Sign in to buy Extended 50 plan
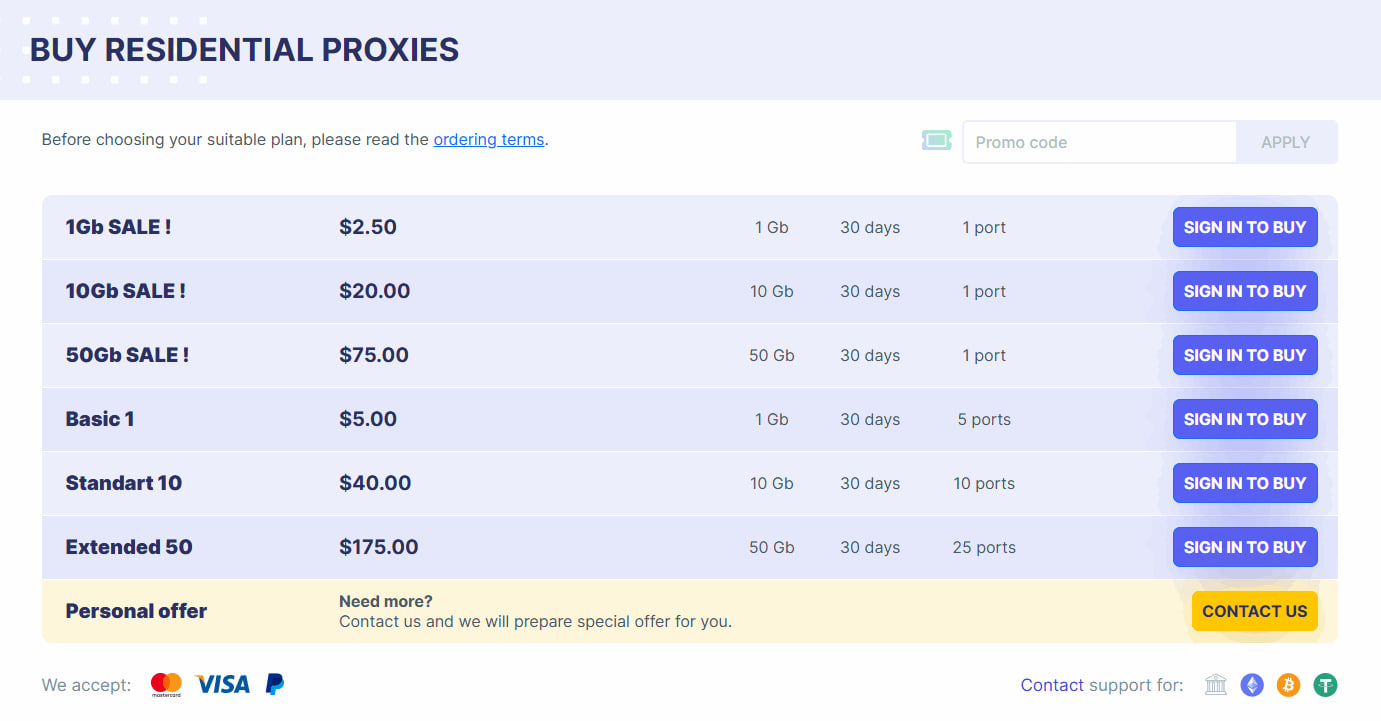Viewport: 1381px width, 721px height. tap(1244, 547)
